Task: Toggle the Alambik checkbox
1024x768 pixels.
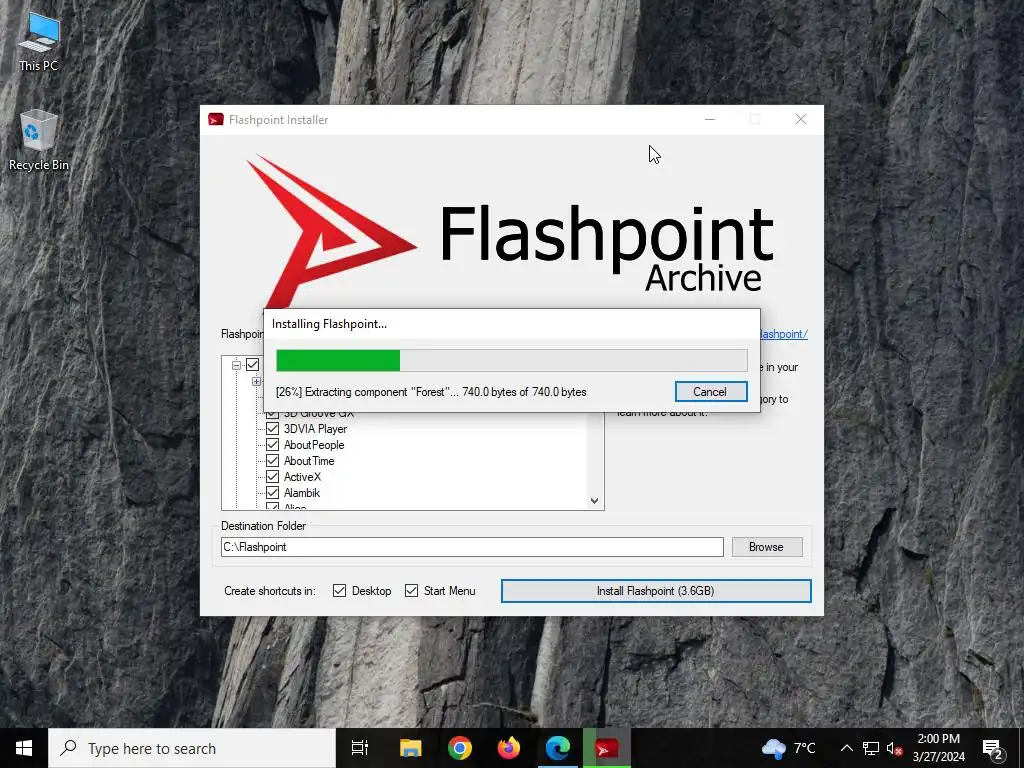Action: [x=272, y=493]
